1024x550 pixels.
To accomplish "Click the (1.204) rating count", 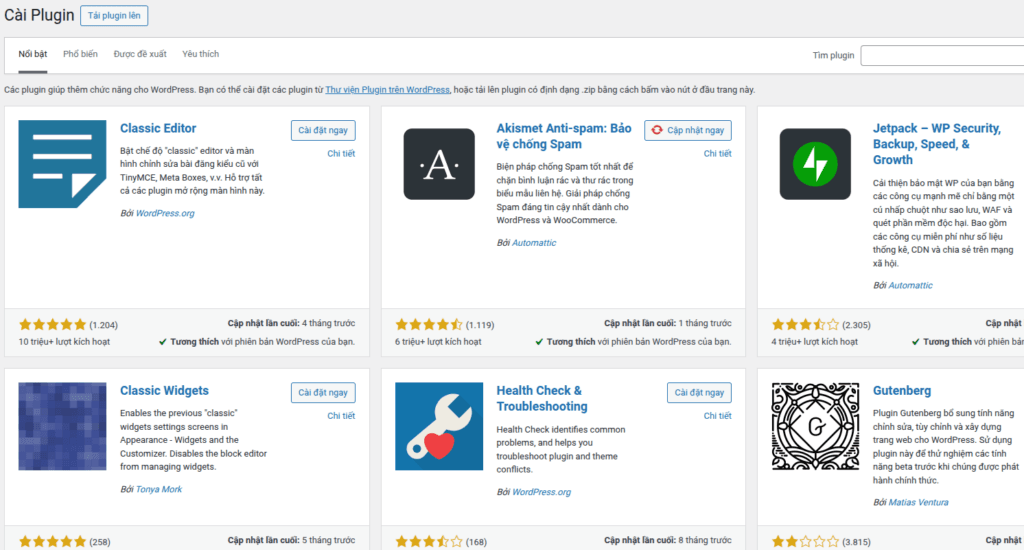I will pos(104,325).
